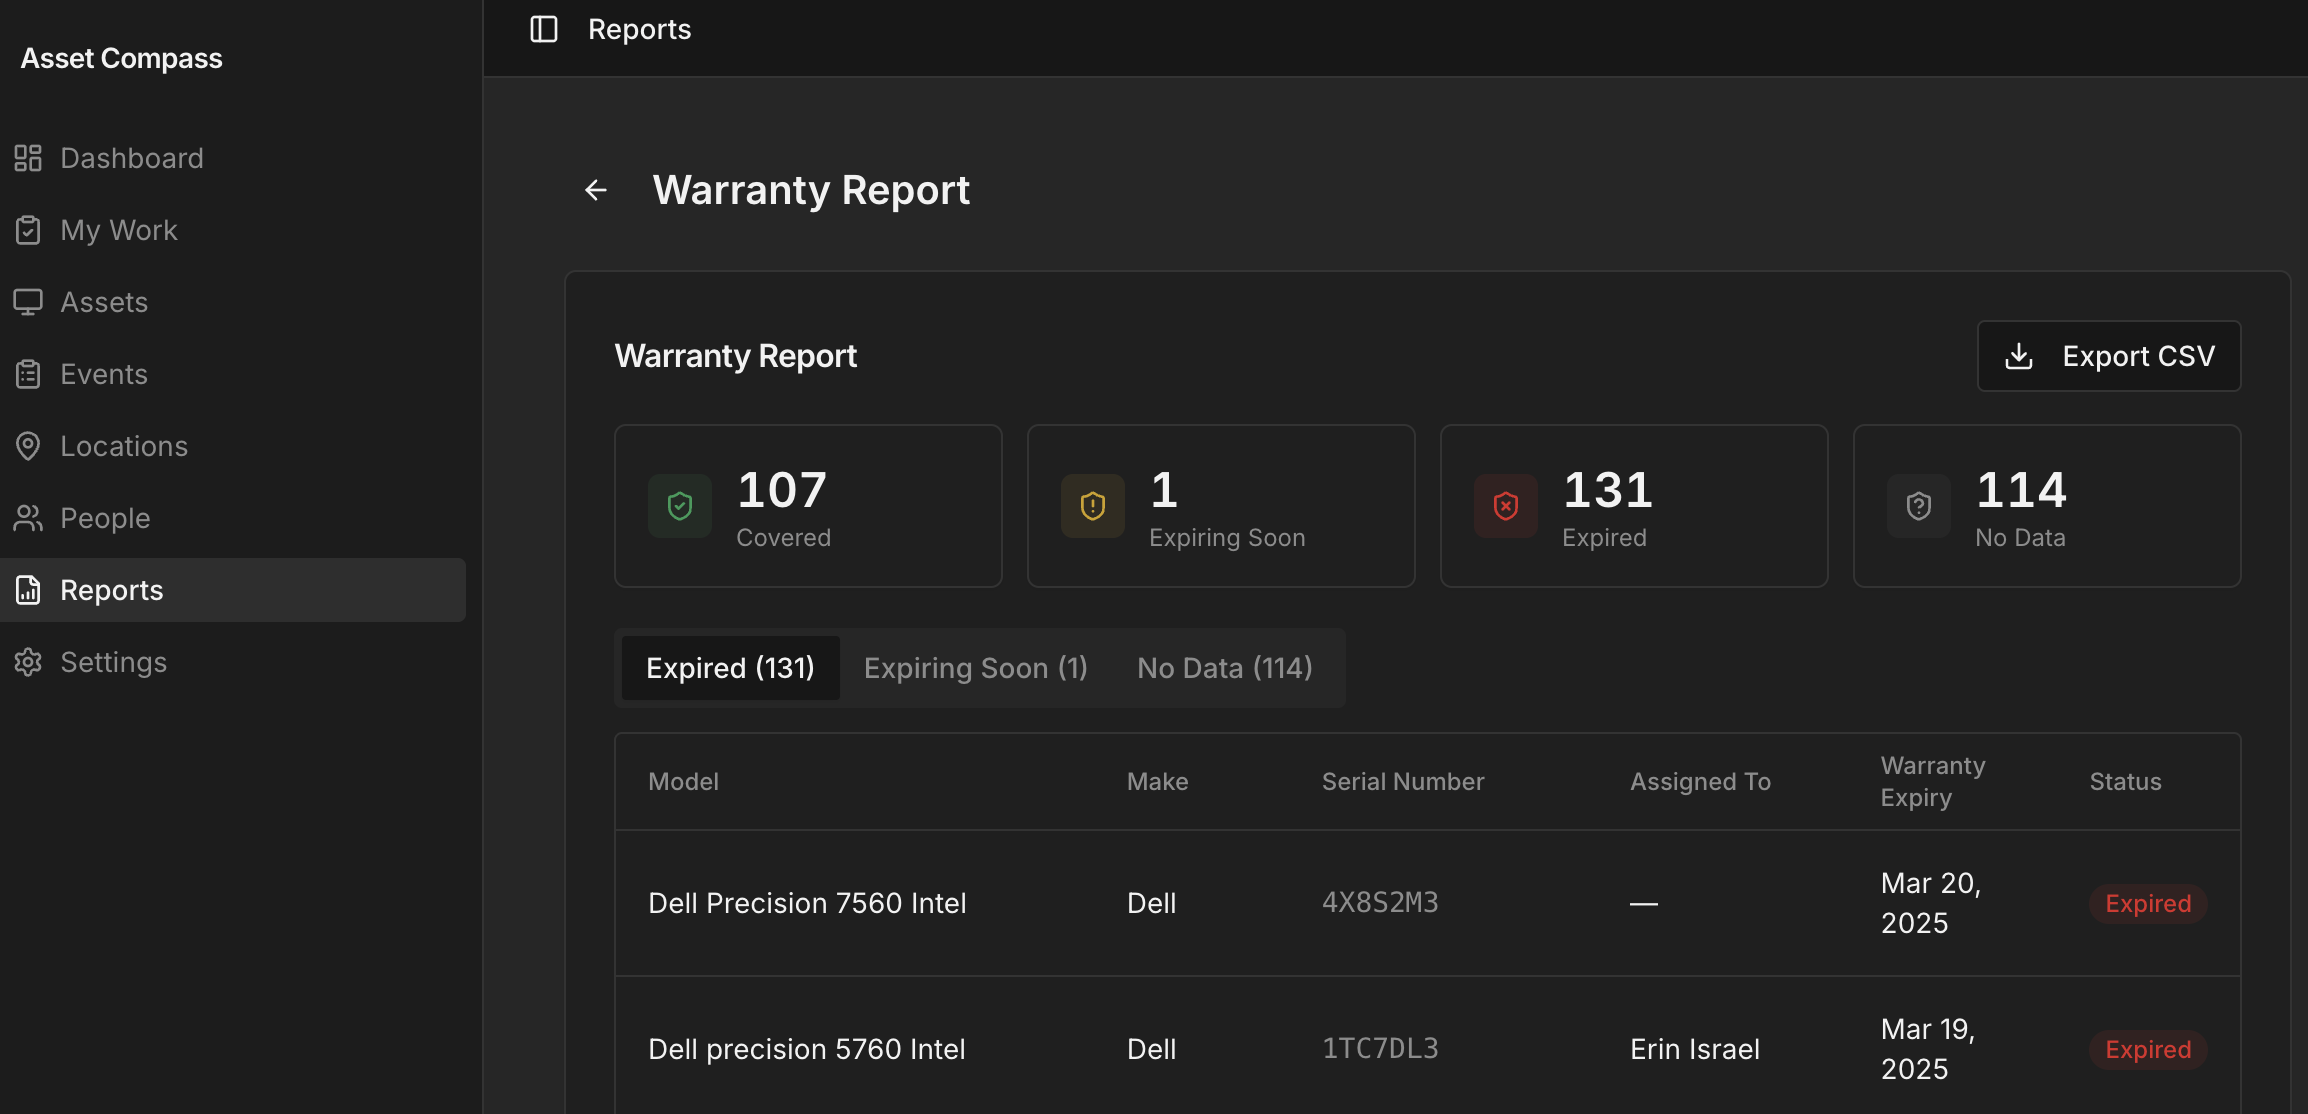Image resolution: width=2308 pixels, height=1114 pixels.
Task: Open Settings from the sidebar
Action: tap(233, 662)
